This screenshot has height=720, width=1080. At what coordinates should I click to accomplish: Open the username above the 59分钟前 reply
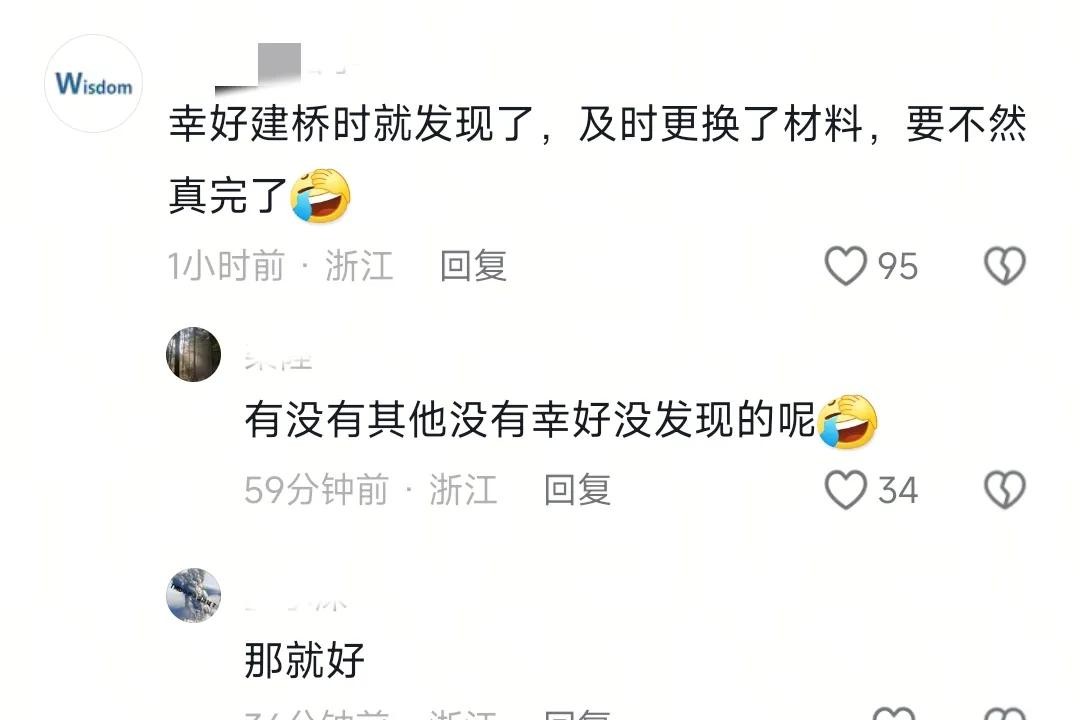pos(279,359)
